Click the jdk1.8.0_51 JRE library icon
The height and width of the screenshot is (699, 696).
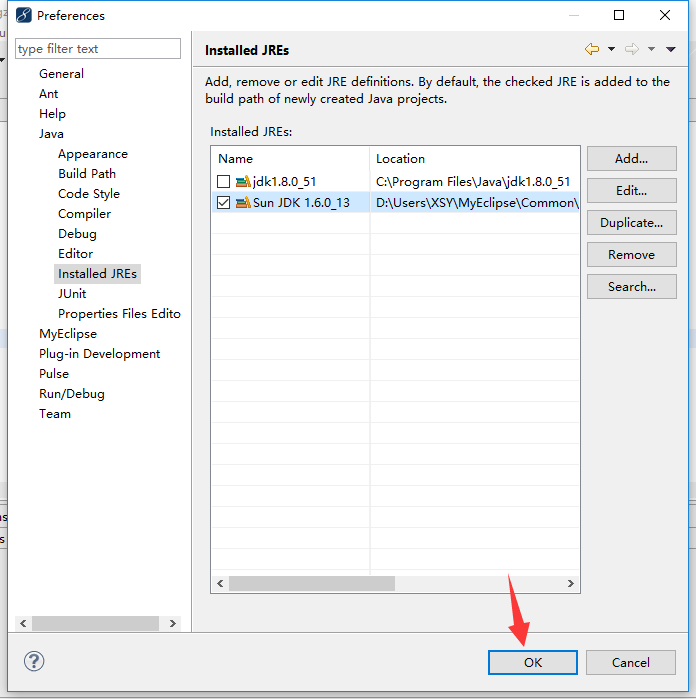click(x=243, y=182)
